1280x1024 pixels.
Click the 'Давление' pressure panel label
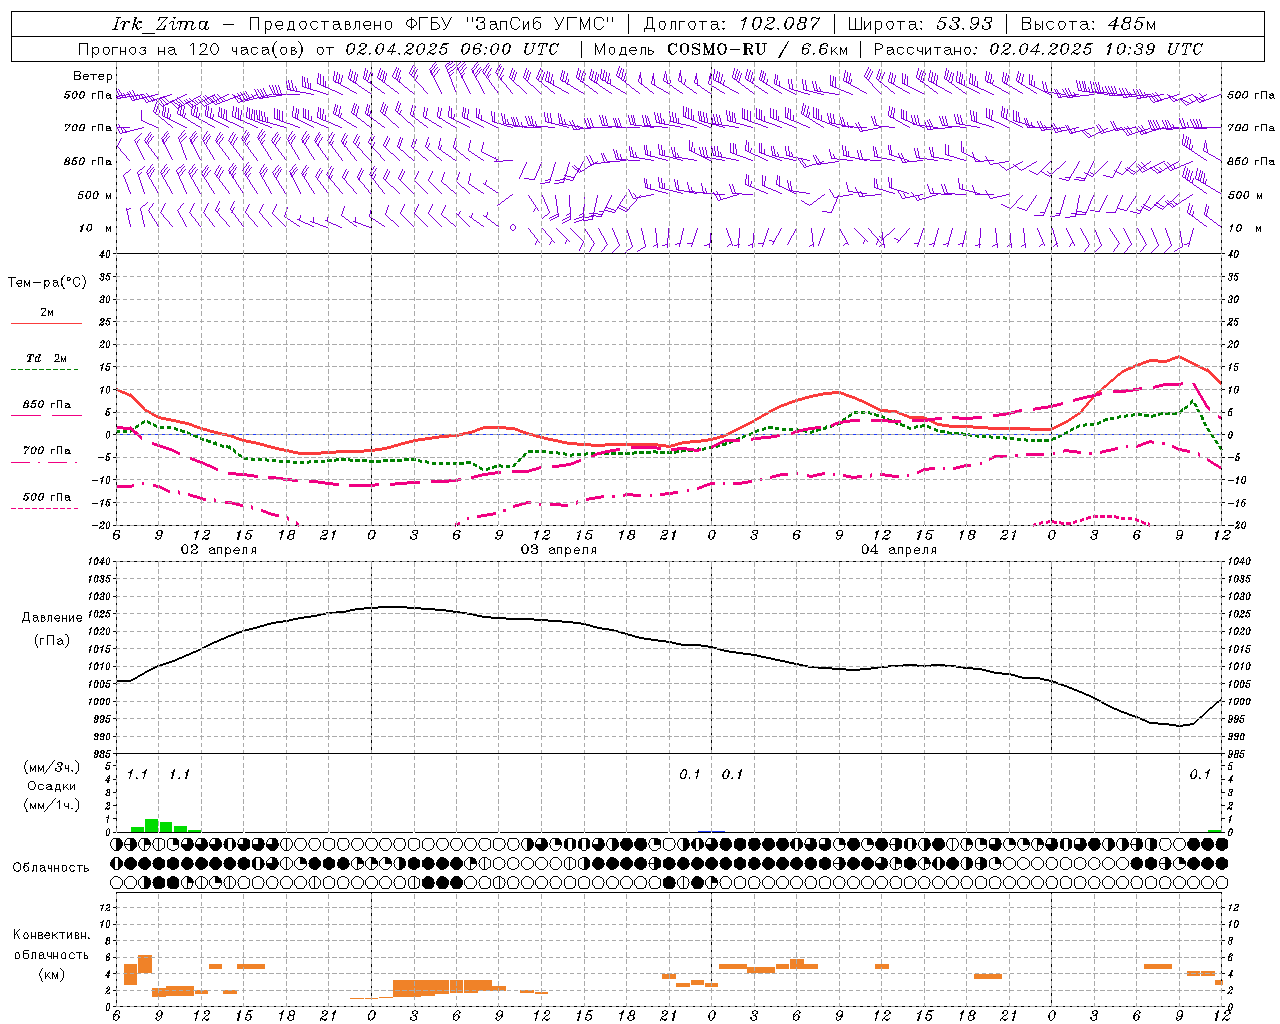point(52,618)
